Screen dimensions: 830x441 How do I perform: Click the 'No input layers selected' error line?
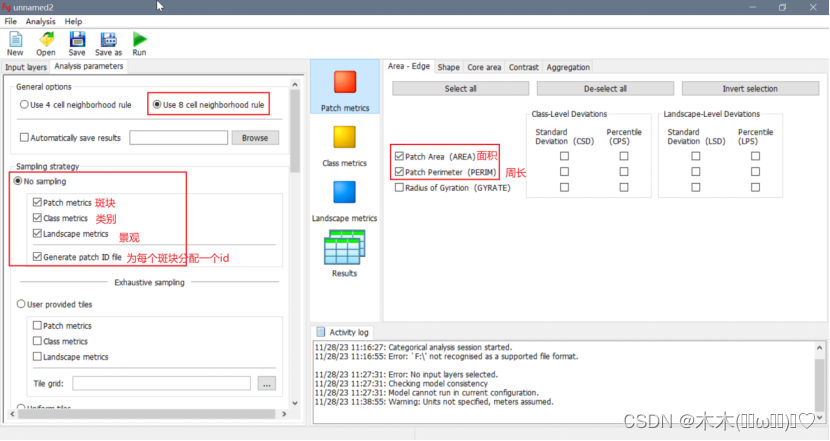point(406,374)
